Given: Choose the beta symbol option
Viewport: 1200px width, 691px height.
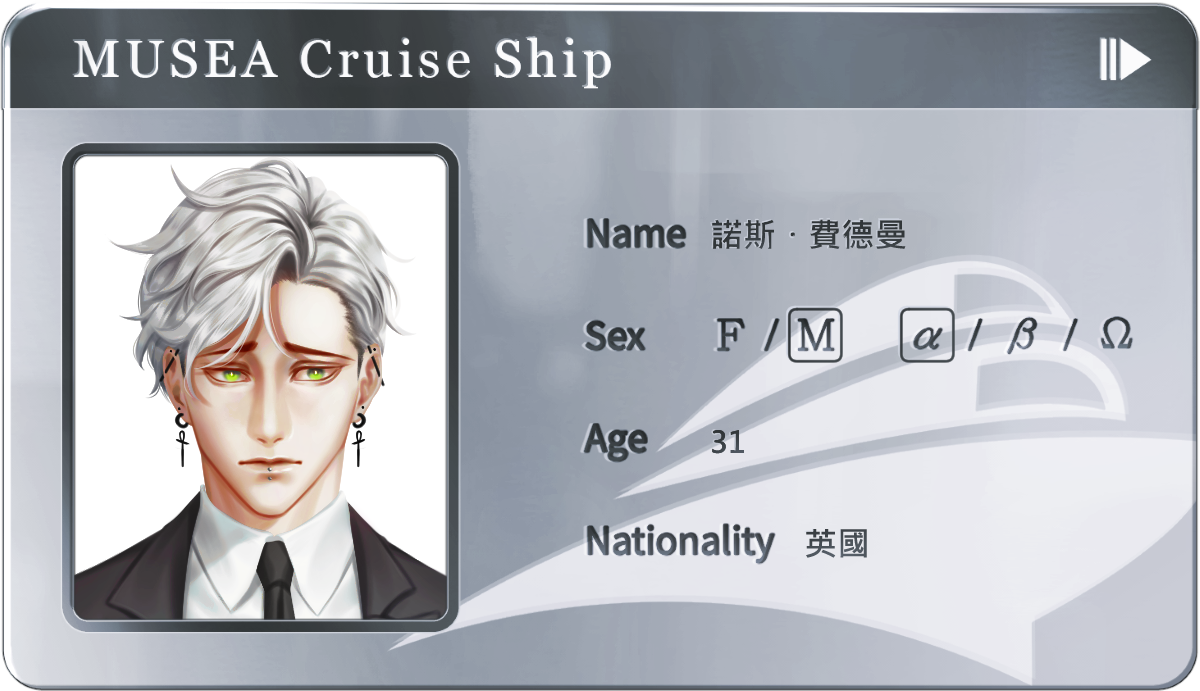Looking at the screenshot, I should 1021,336.
